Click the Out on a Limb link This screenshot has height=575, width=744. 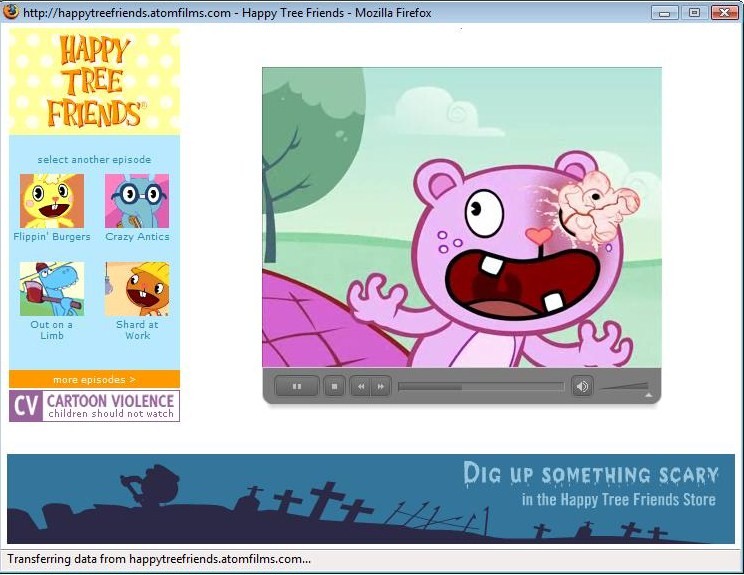click(x=52, y=330)
